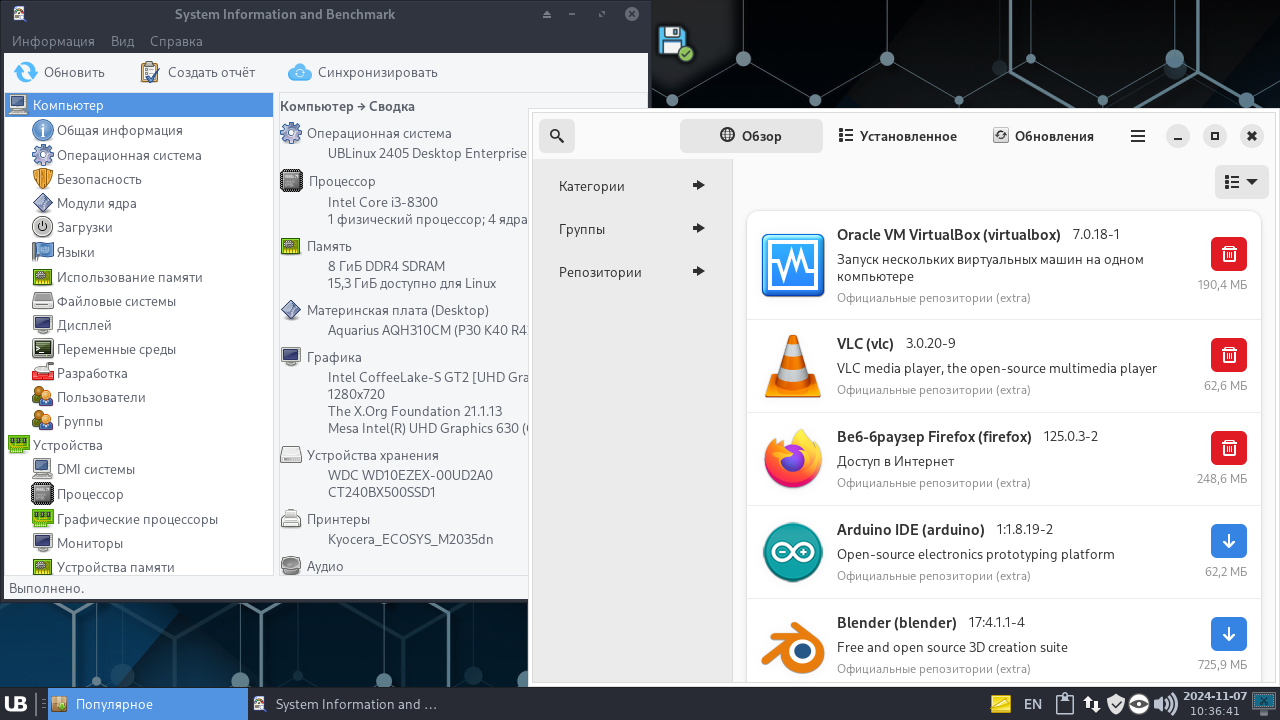The image size is (1280, 720).
Task: Switch to the Установленное tab
Action: (897, 135)
